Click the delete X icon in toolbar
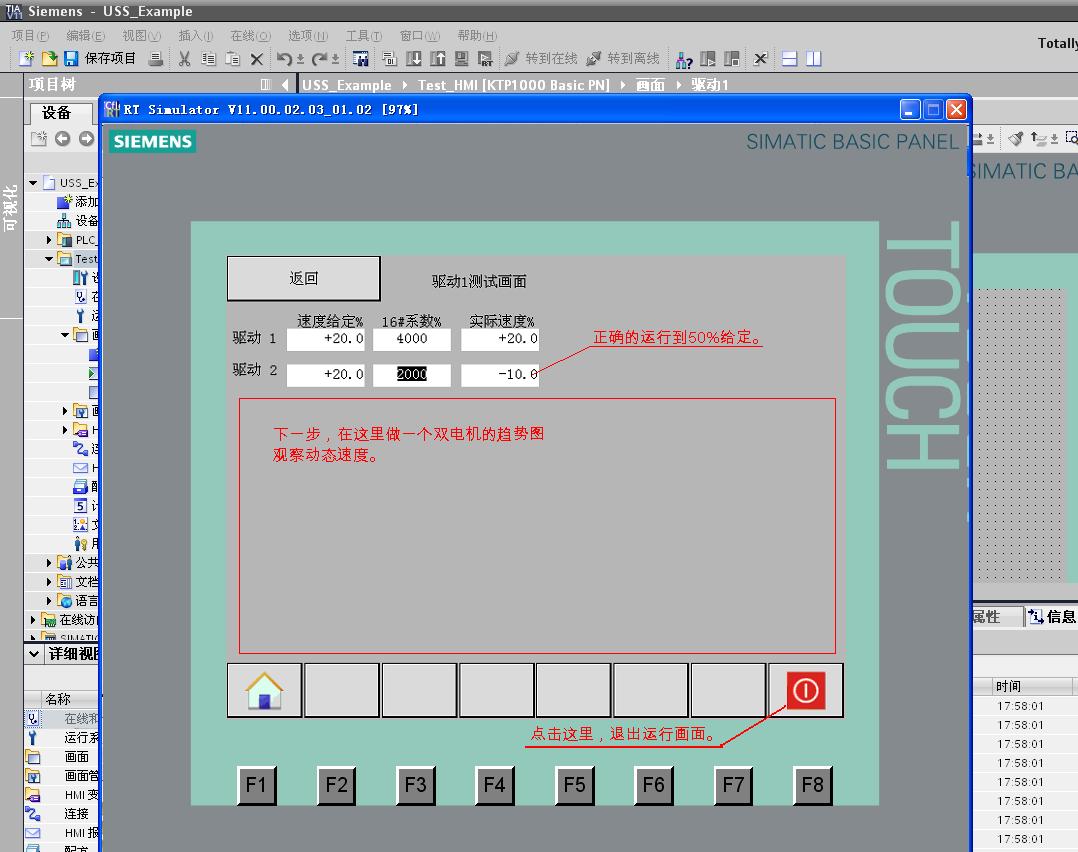1078x852 pixels. (256, 59)
